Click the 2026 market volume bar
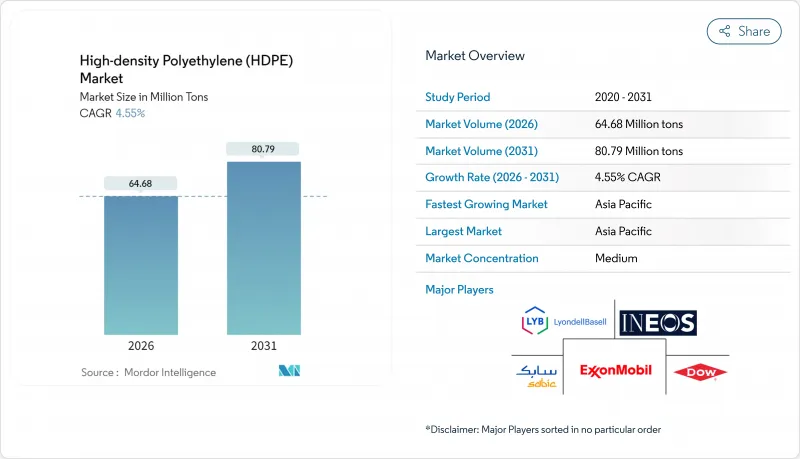Screen dimensions: 800x459 (x=141, y=265)
